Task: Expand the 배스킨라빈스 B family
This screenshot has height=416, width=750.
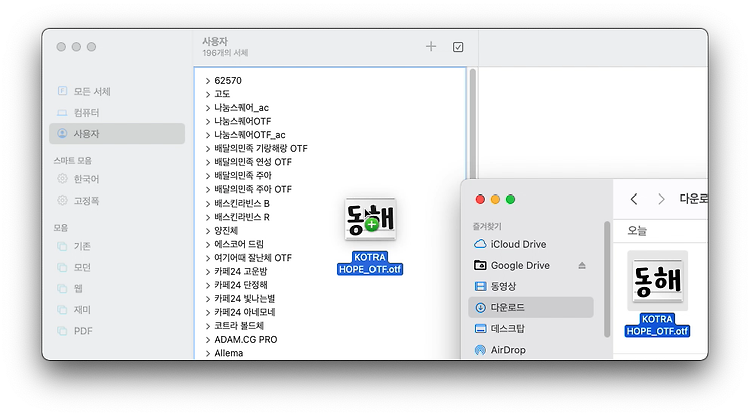Action: pyautogui.click(x=208, y=203)
